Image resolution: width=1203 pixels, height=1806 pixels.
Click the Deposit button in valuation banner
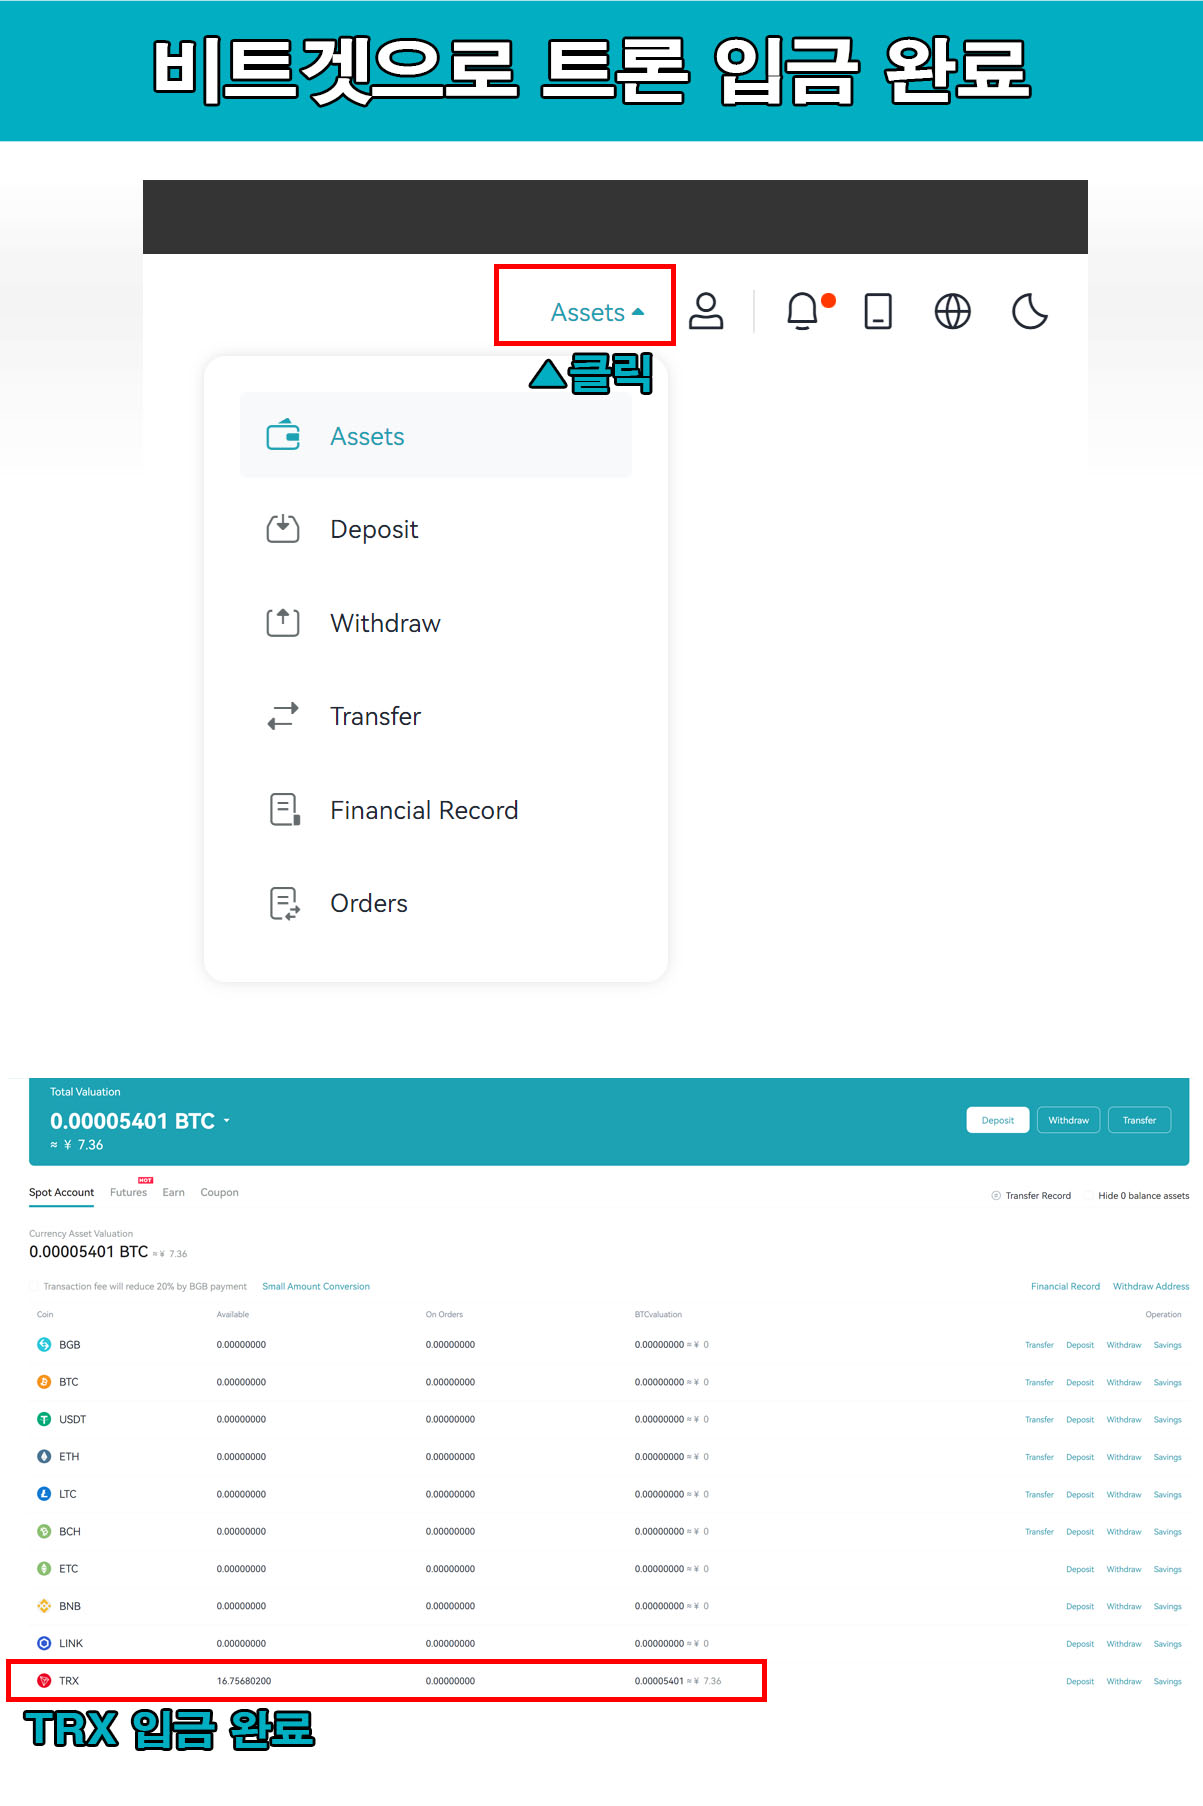pyautogui.click(x=998, y=1120)
